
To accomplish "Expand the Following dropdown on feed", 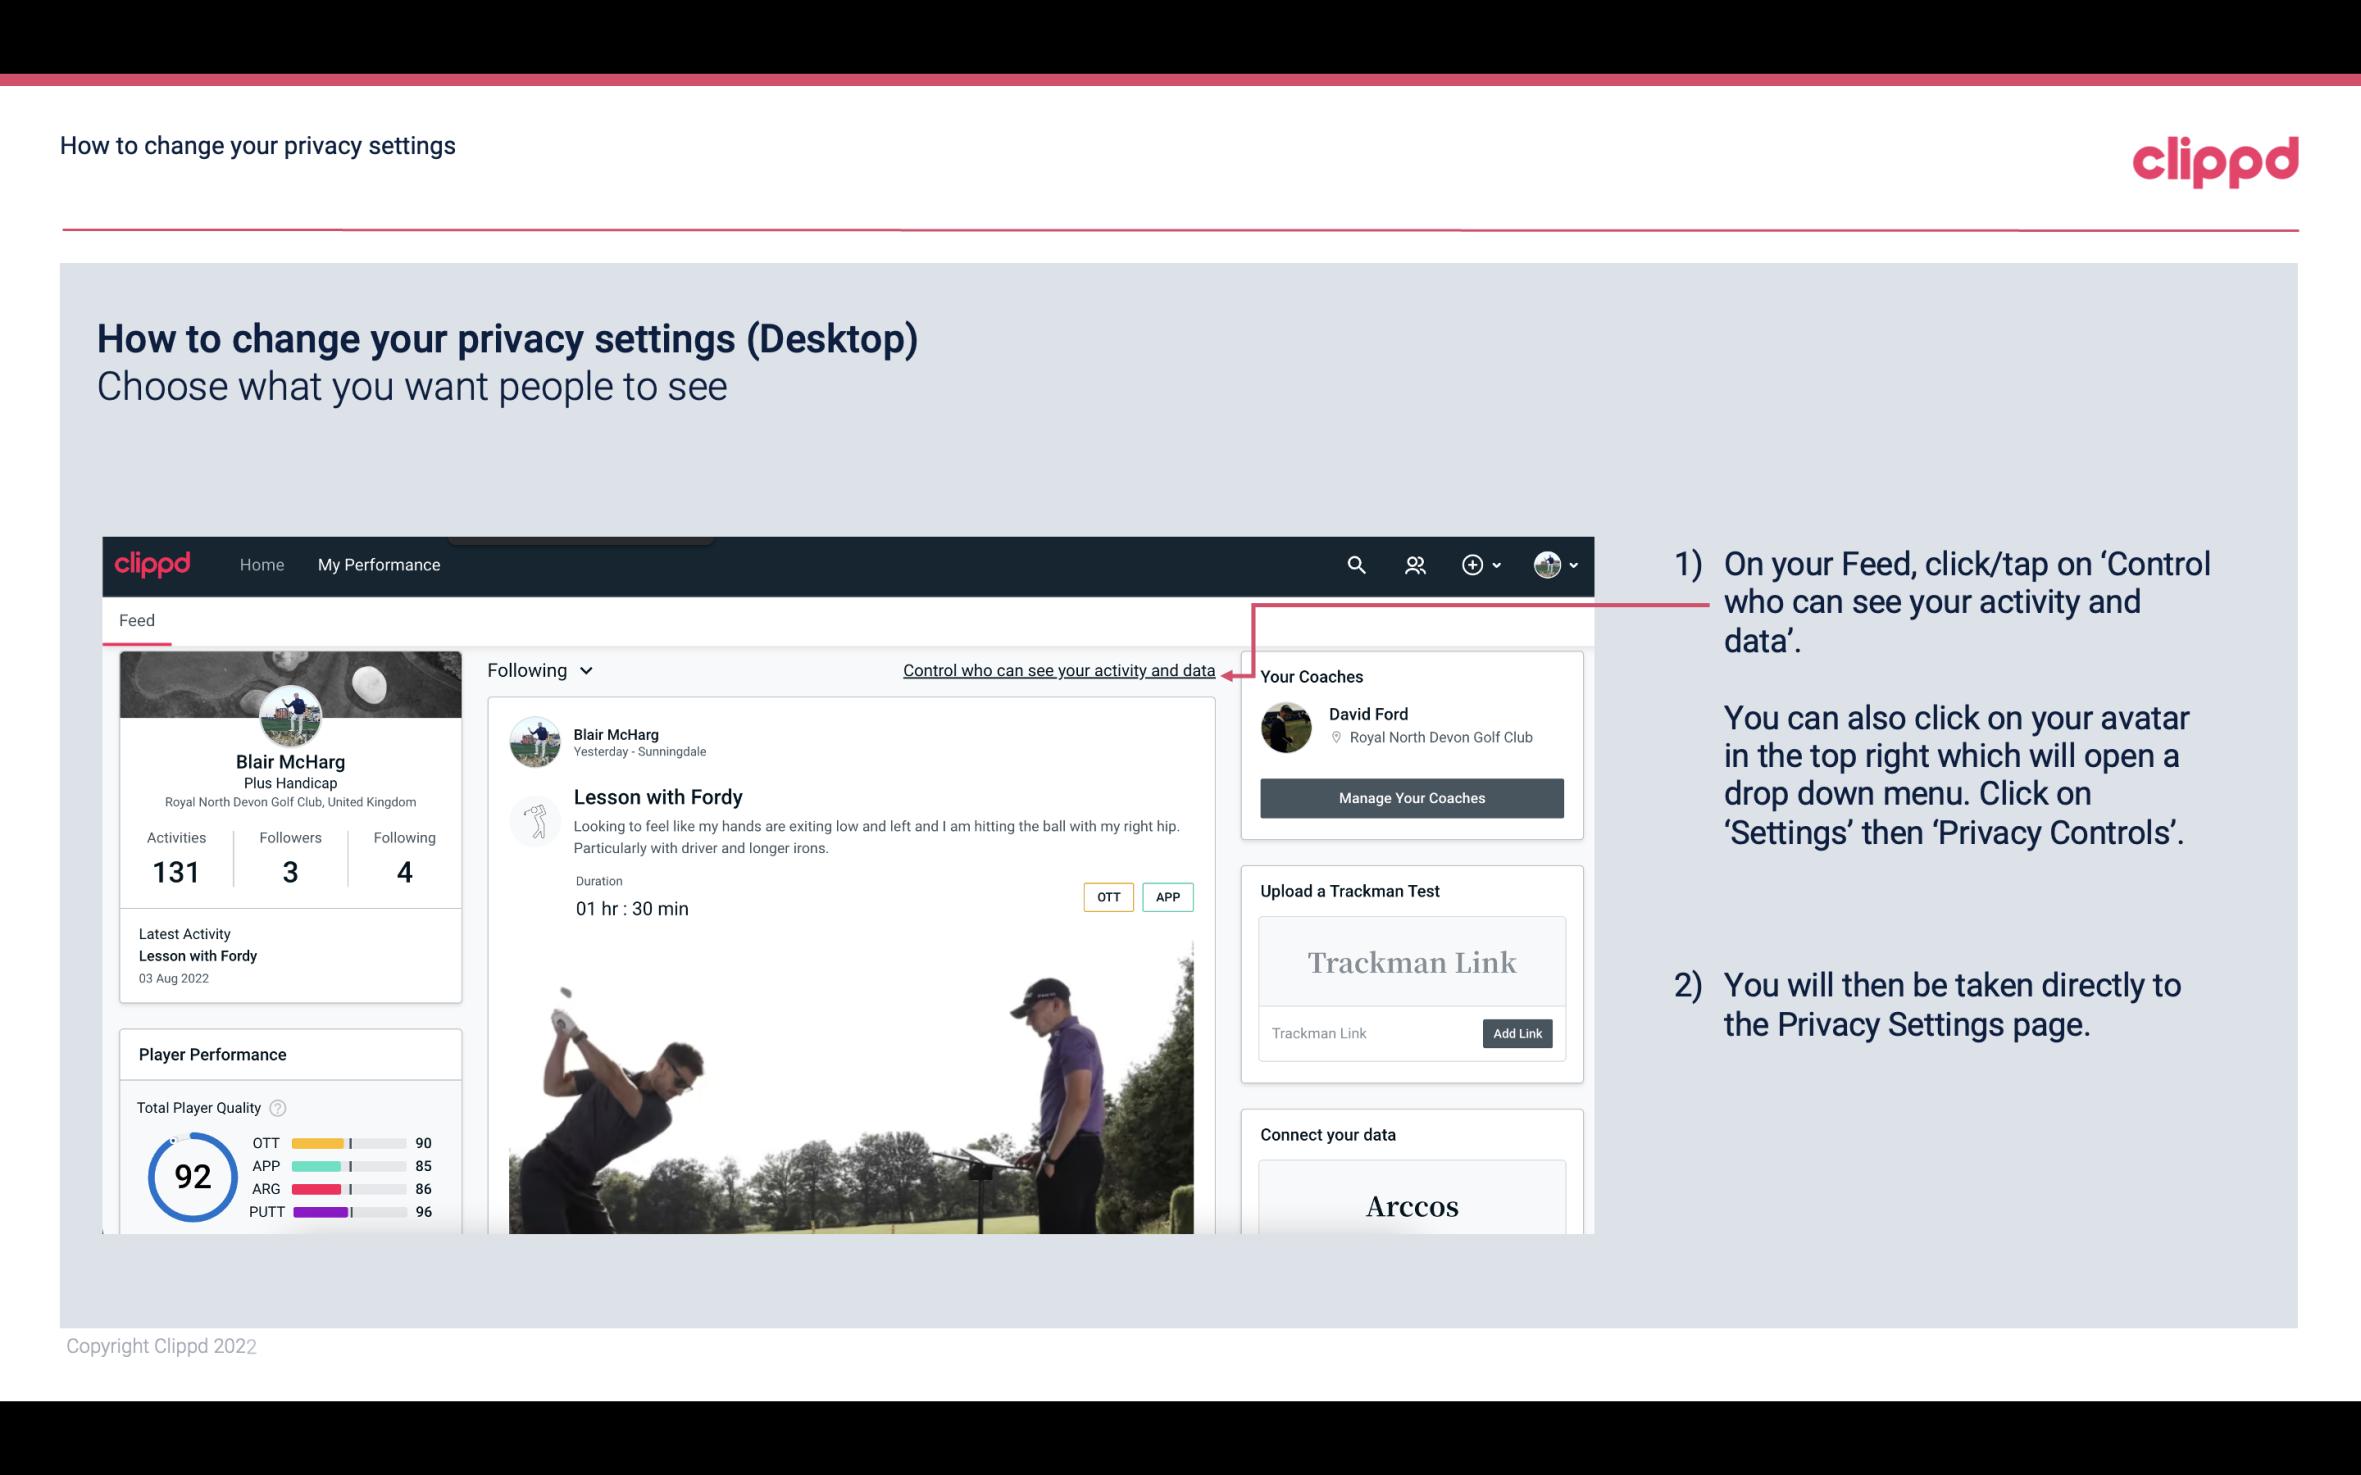I will click(x=538, y=671).
